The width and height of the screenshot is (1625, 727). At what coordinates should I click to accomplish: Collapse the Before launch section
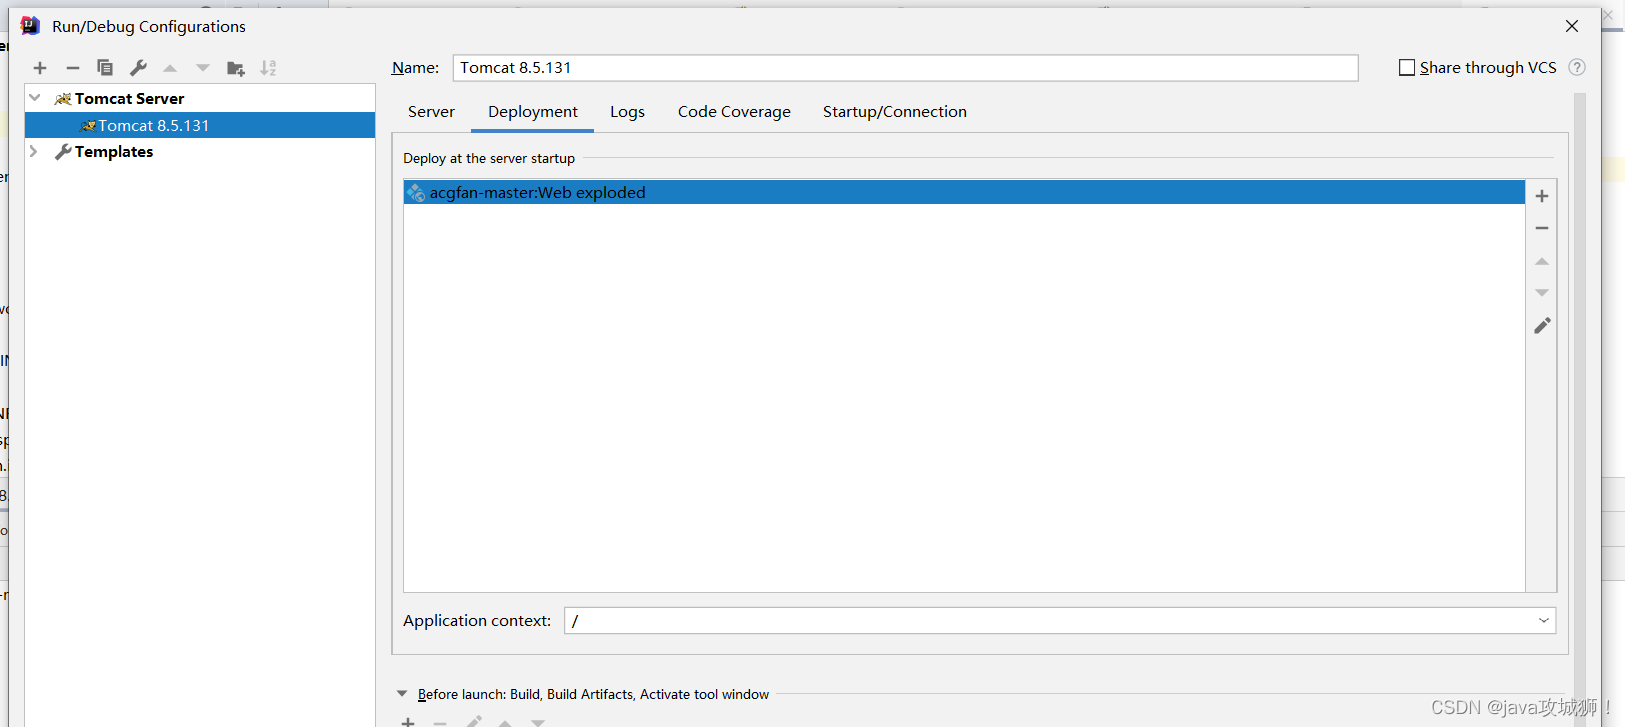(402, 693)
